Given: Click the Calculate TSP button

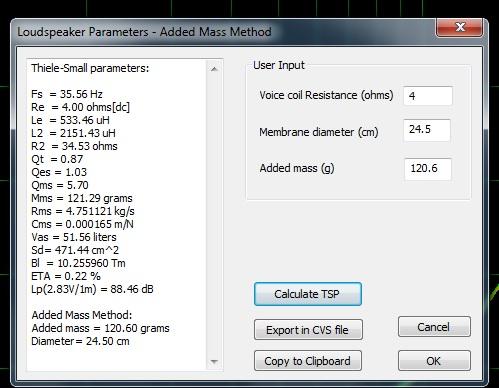Looking at the screenshot, I should click(308, 294).
